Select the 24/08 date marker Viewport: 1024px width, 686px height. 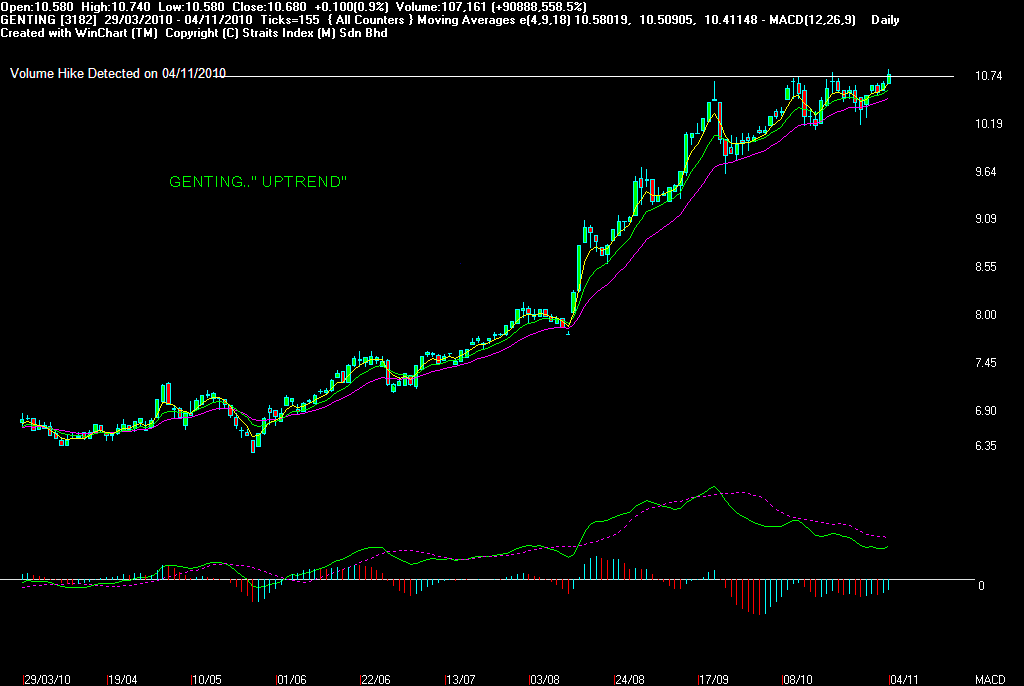(x=630, y=679)
